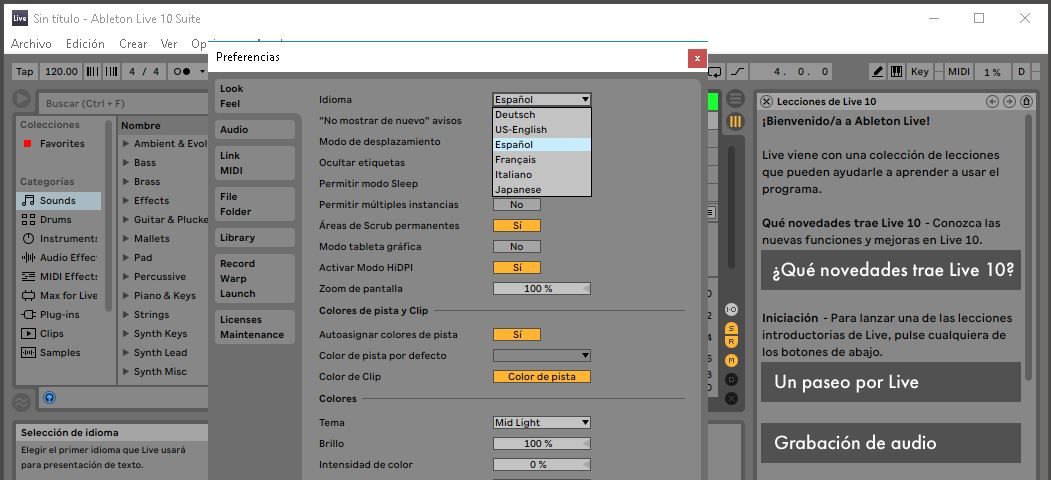Click the Clips category icon

(x=28, y=333)
